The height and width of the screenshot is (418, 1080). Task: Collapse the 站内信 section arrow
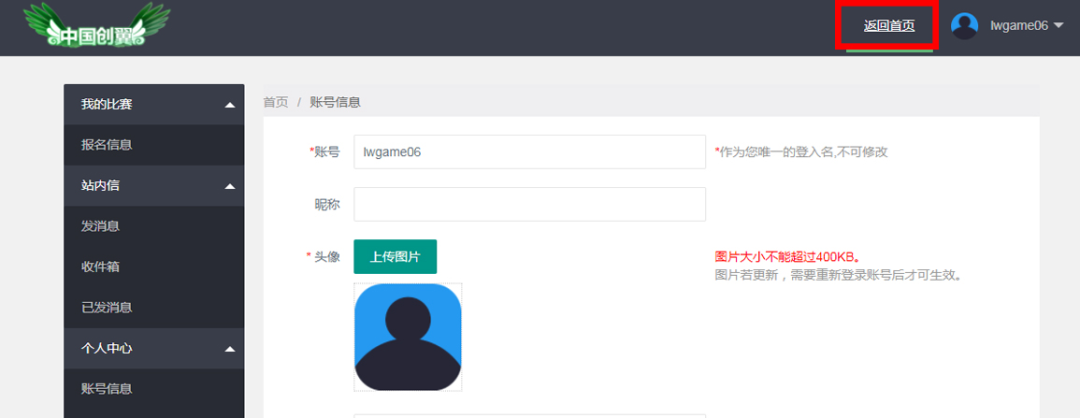230,187
